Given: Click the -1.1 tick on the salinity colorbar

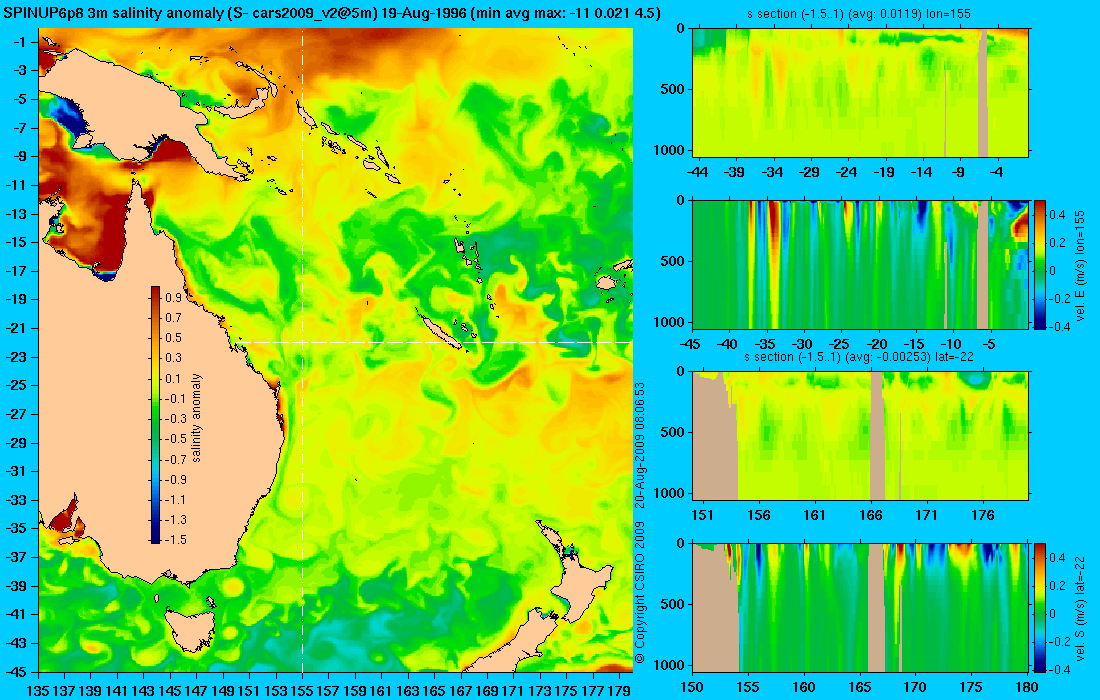Looking at the screenshot, I should pyautogui.click(x=175, y=500).
